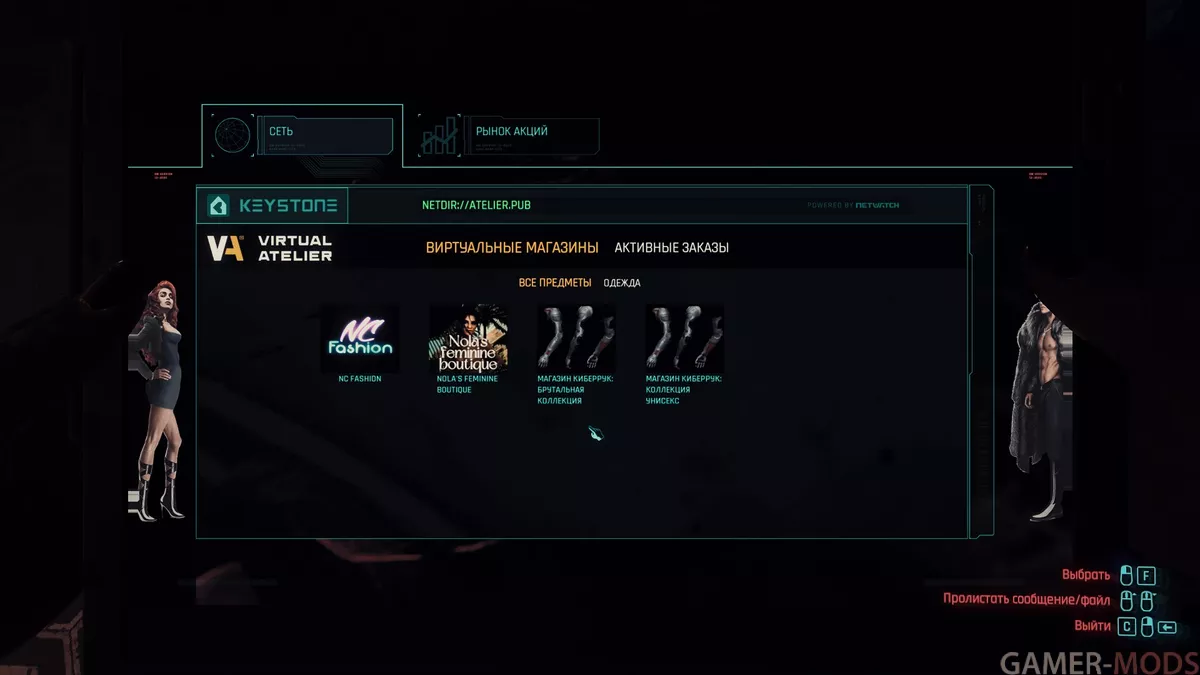The width and height of the screenshot is (1200, 675).
Task: Open the Коллекция унисекс cyberarms store image
Action: [x=685, y=338]
